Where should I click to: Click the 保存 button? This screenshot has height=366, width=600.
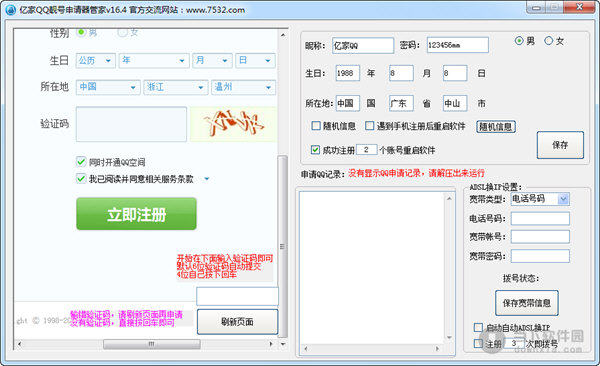coord(560,145)
